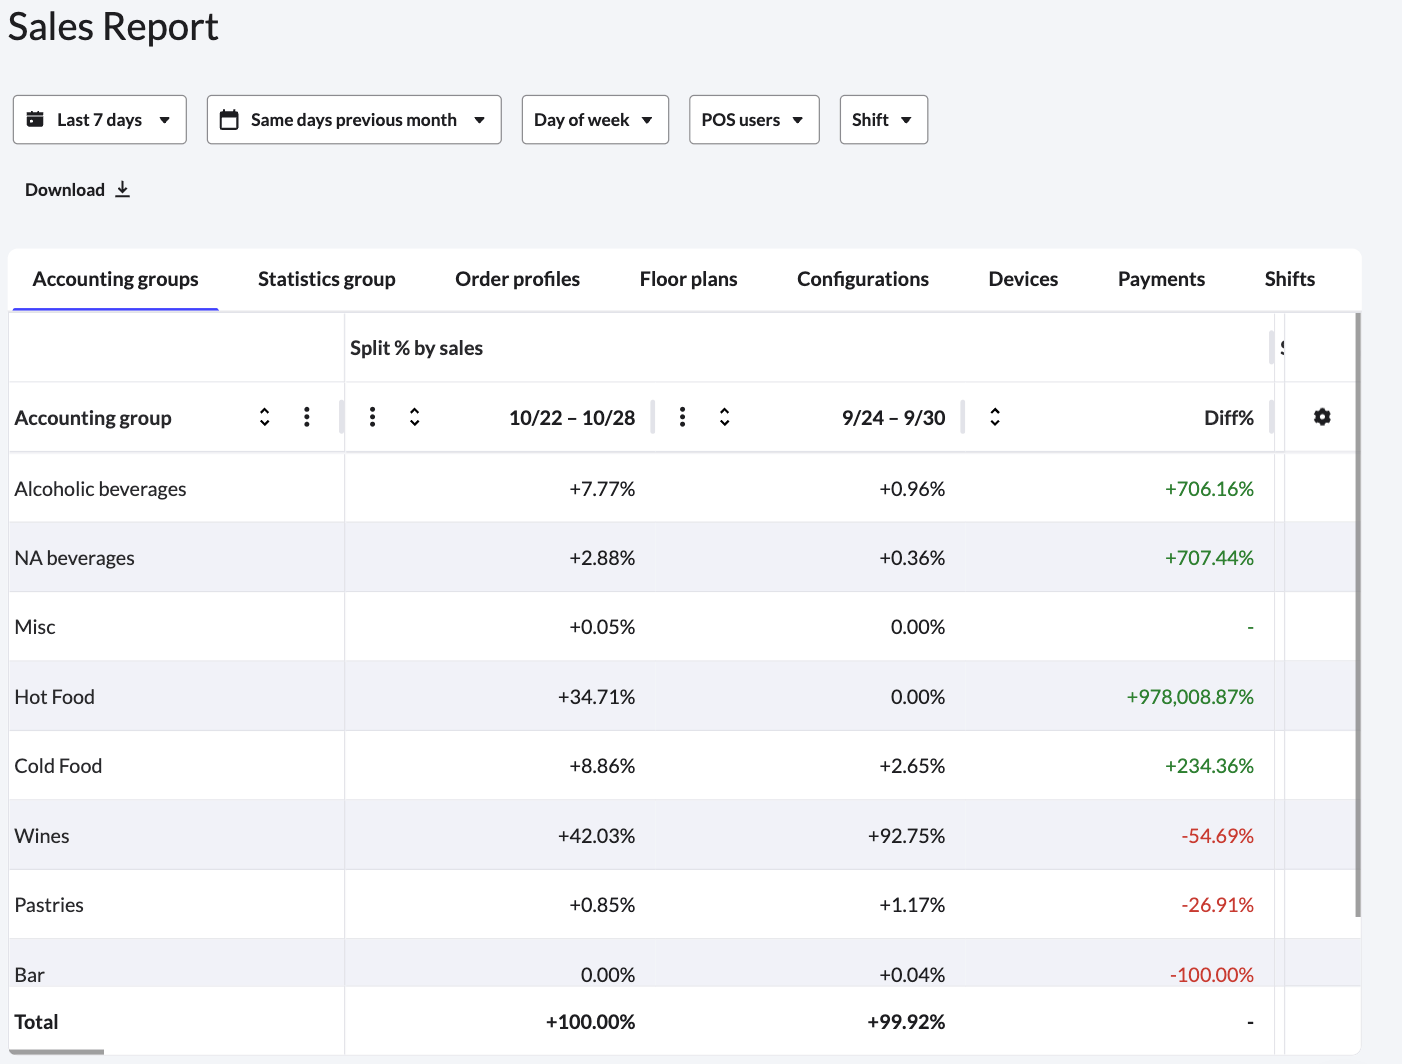This screenshot has width=1402, height=1064.
Task: Click the calendar icon on the comparison period filter
Action: coord(229,119)
